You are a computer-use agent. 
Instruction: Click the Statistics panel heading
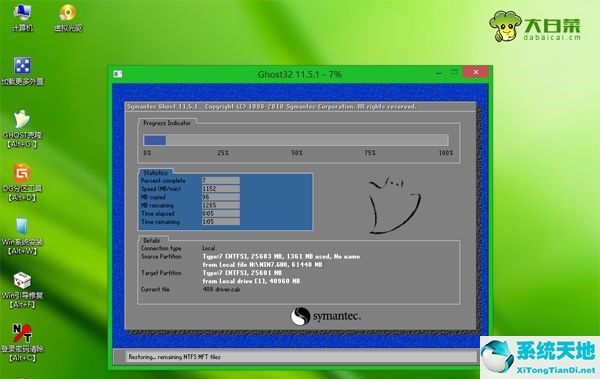(155, 173)
